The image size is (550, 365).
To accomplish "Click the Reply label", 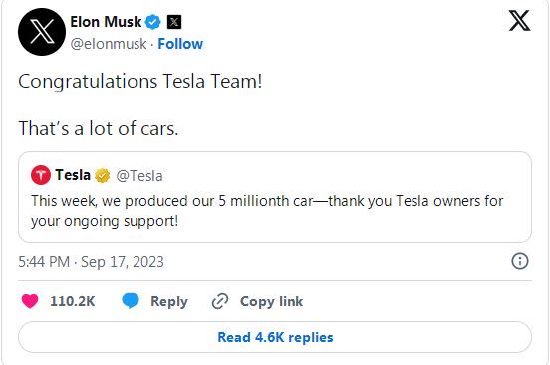I will point(169,302).
